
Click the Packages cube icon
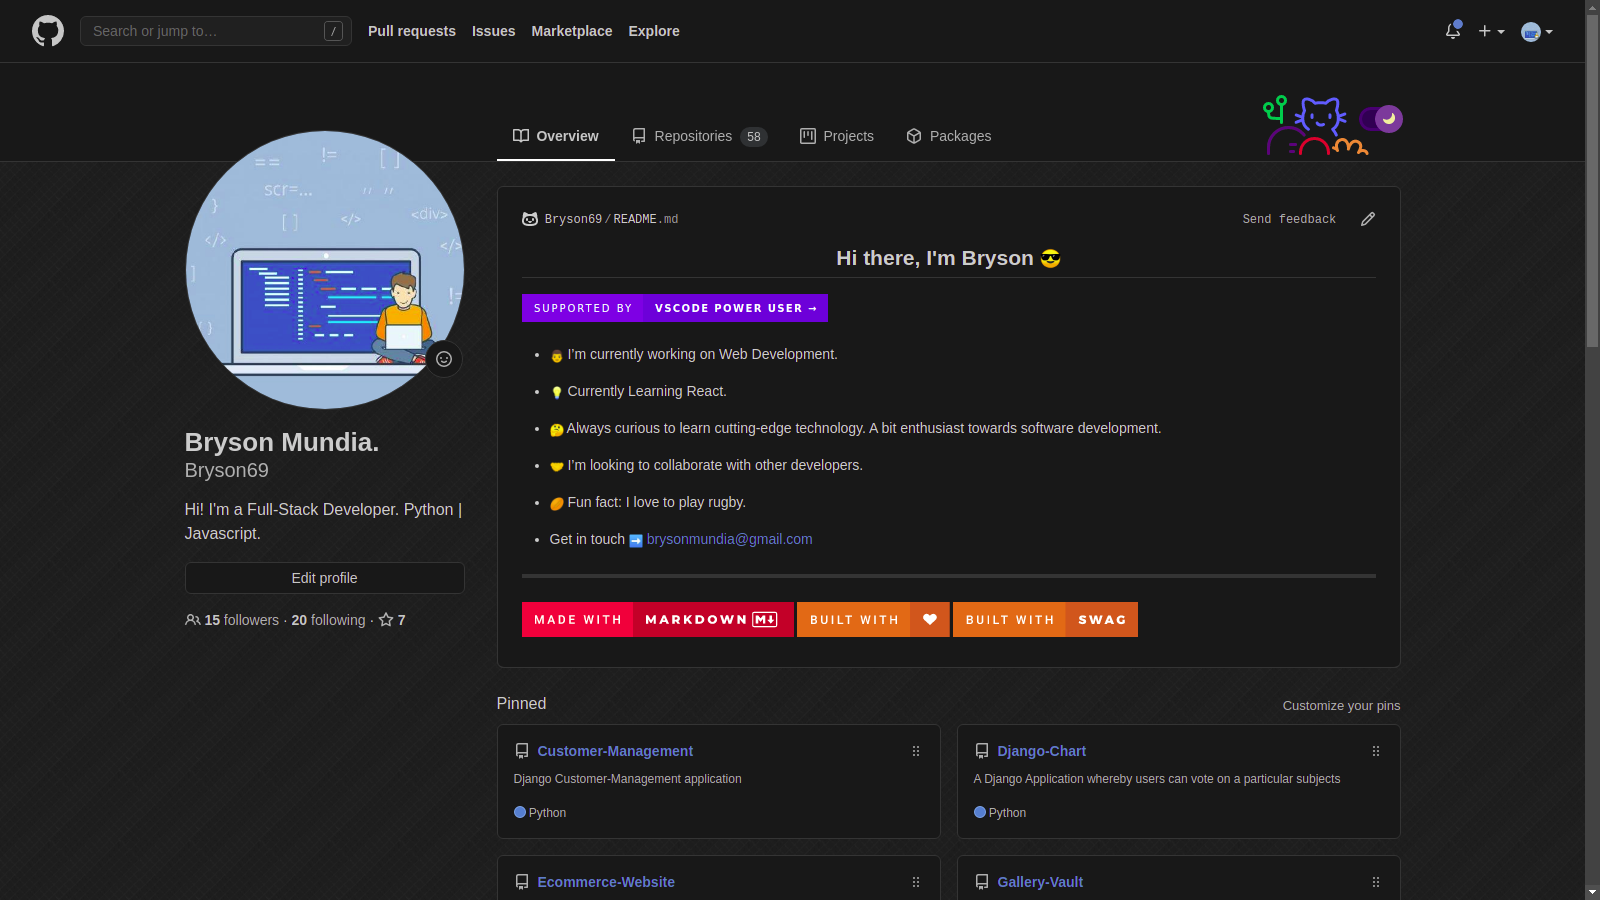point(914,136)
